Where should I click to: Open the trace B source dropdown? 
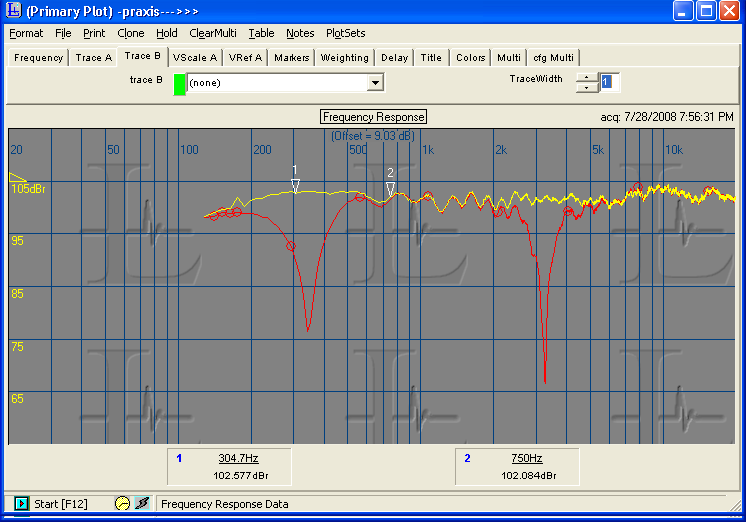point(376,83)
